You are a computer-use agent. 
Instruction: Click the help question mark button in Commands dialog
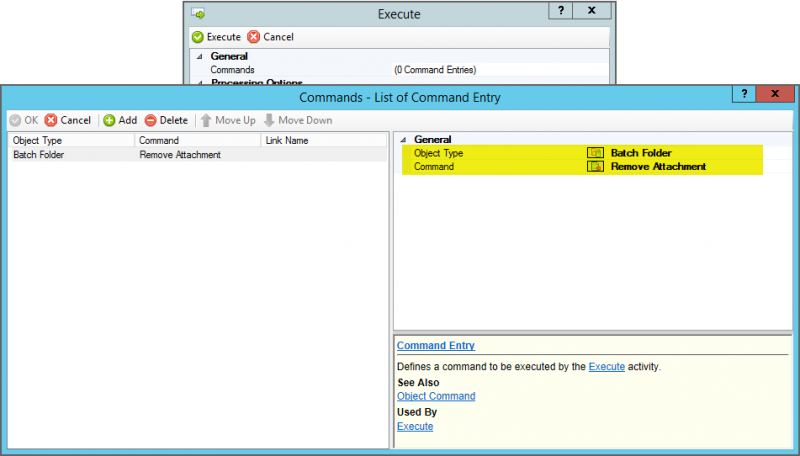(744, 94)
